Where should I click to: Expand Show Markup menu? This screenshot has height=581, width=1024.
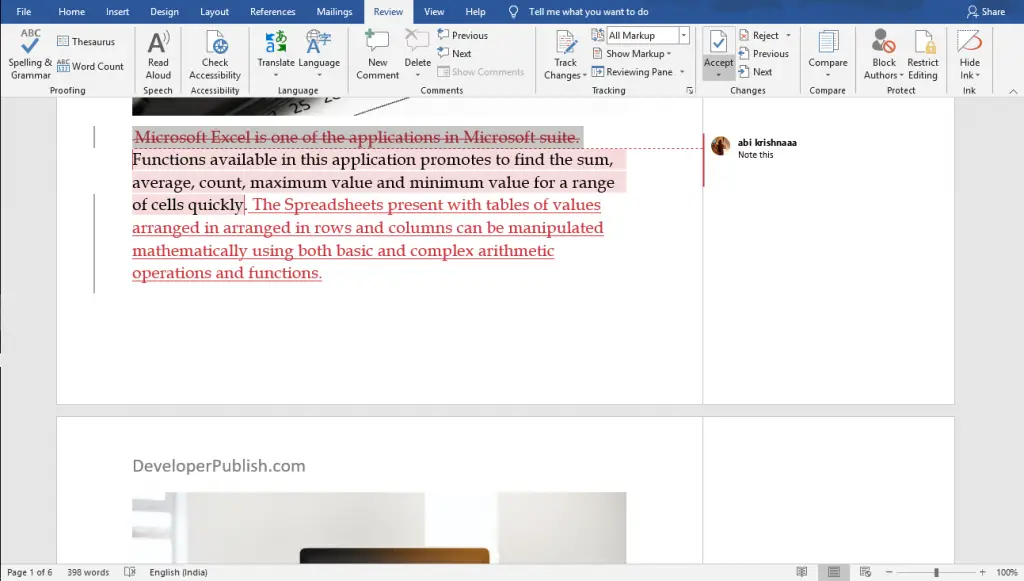pos(632,54)
